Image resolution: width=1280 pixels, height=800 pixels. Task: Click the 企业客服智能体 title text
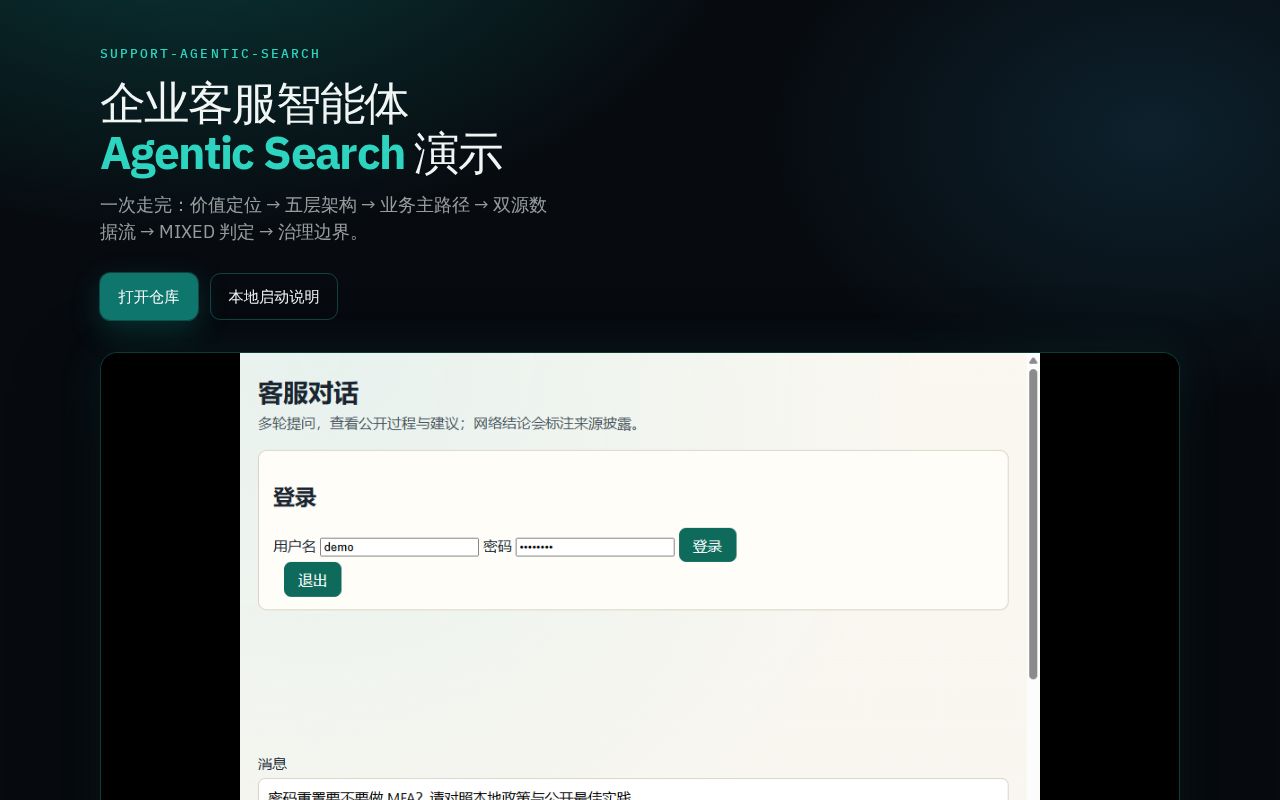[254, 104]
